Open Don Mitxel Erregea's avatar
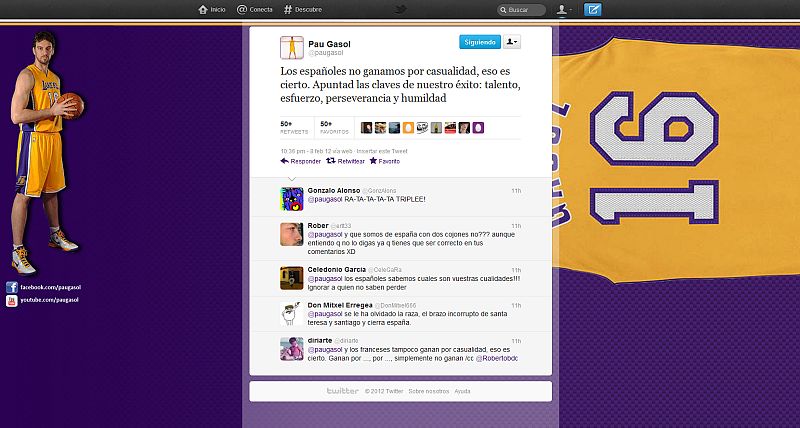The height and width of the screenshot is (428, 800). (290, 313)
